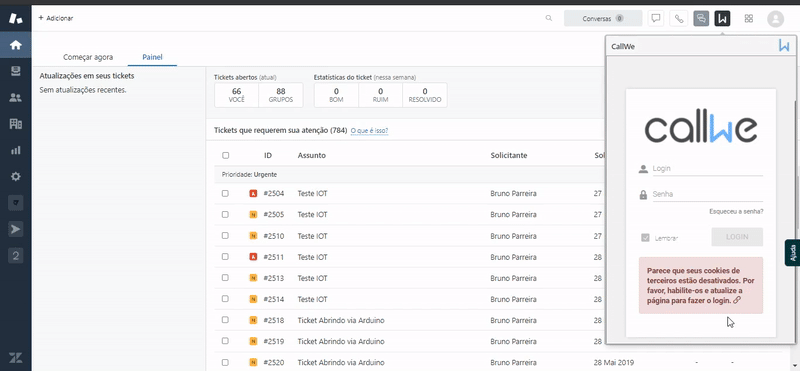Open the chat bubble icon in top bar
This screenshot has width=800, height=371.
pyautogui.click(x=656, y=18)
